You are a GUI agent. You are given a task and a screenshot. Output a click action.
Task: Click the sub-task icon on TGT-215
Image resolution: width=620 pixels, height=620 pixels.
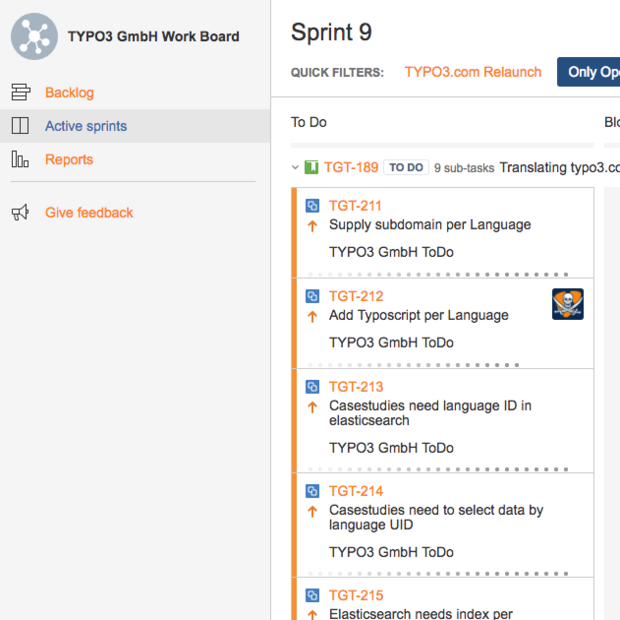point(312,596)
